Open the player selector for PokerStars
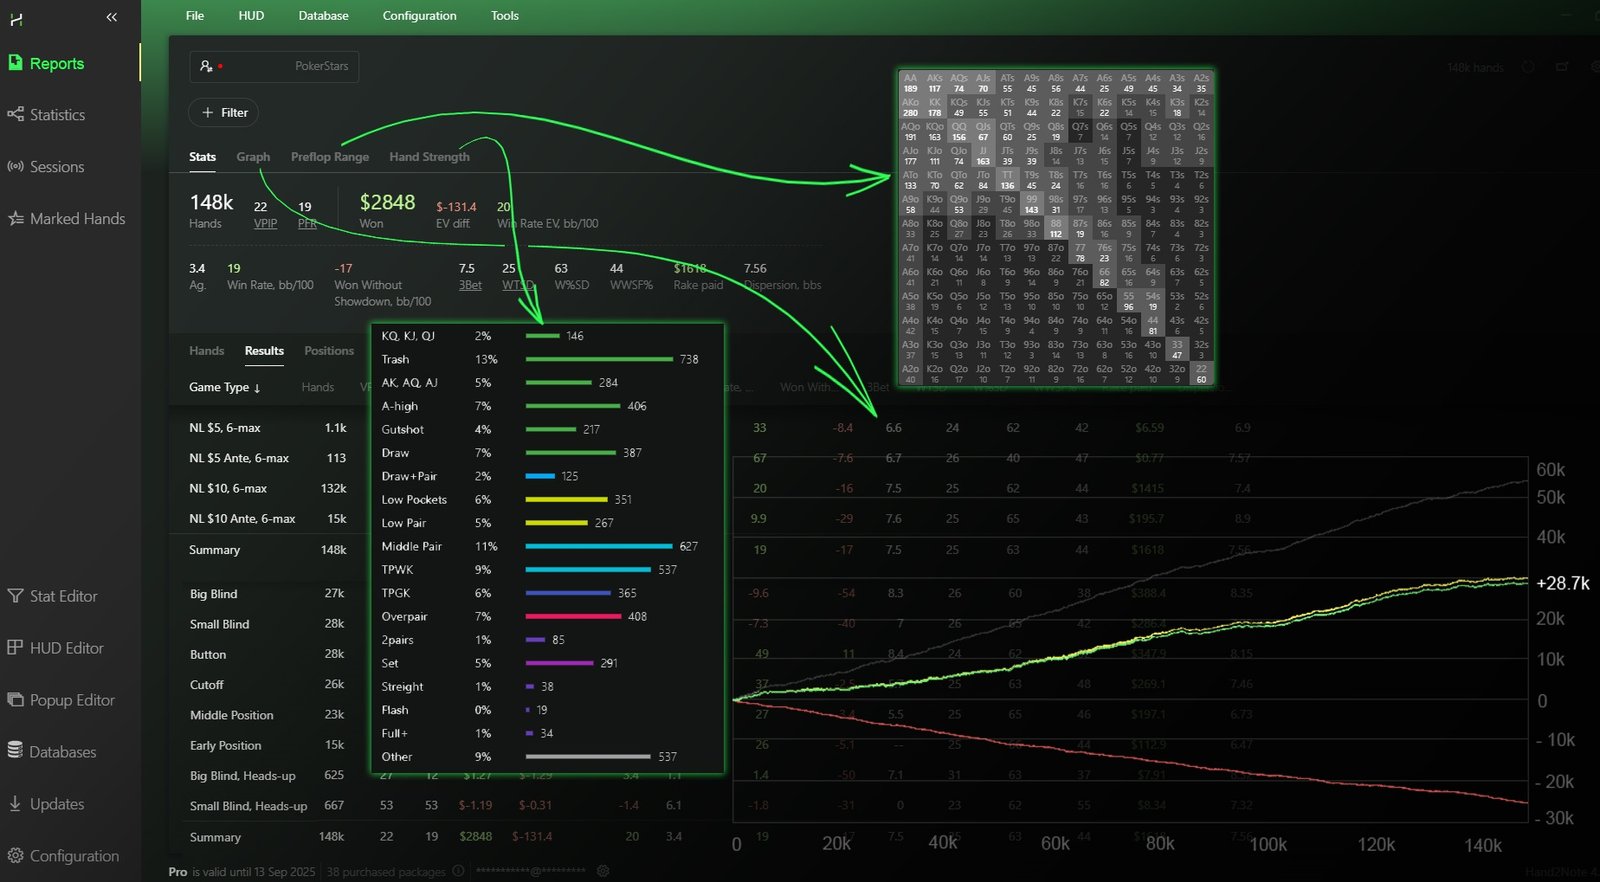This screenshot has width=1600, height=882. point(273,66)
